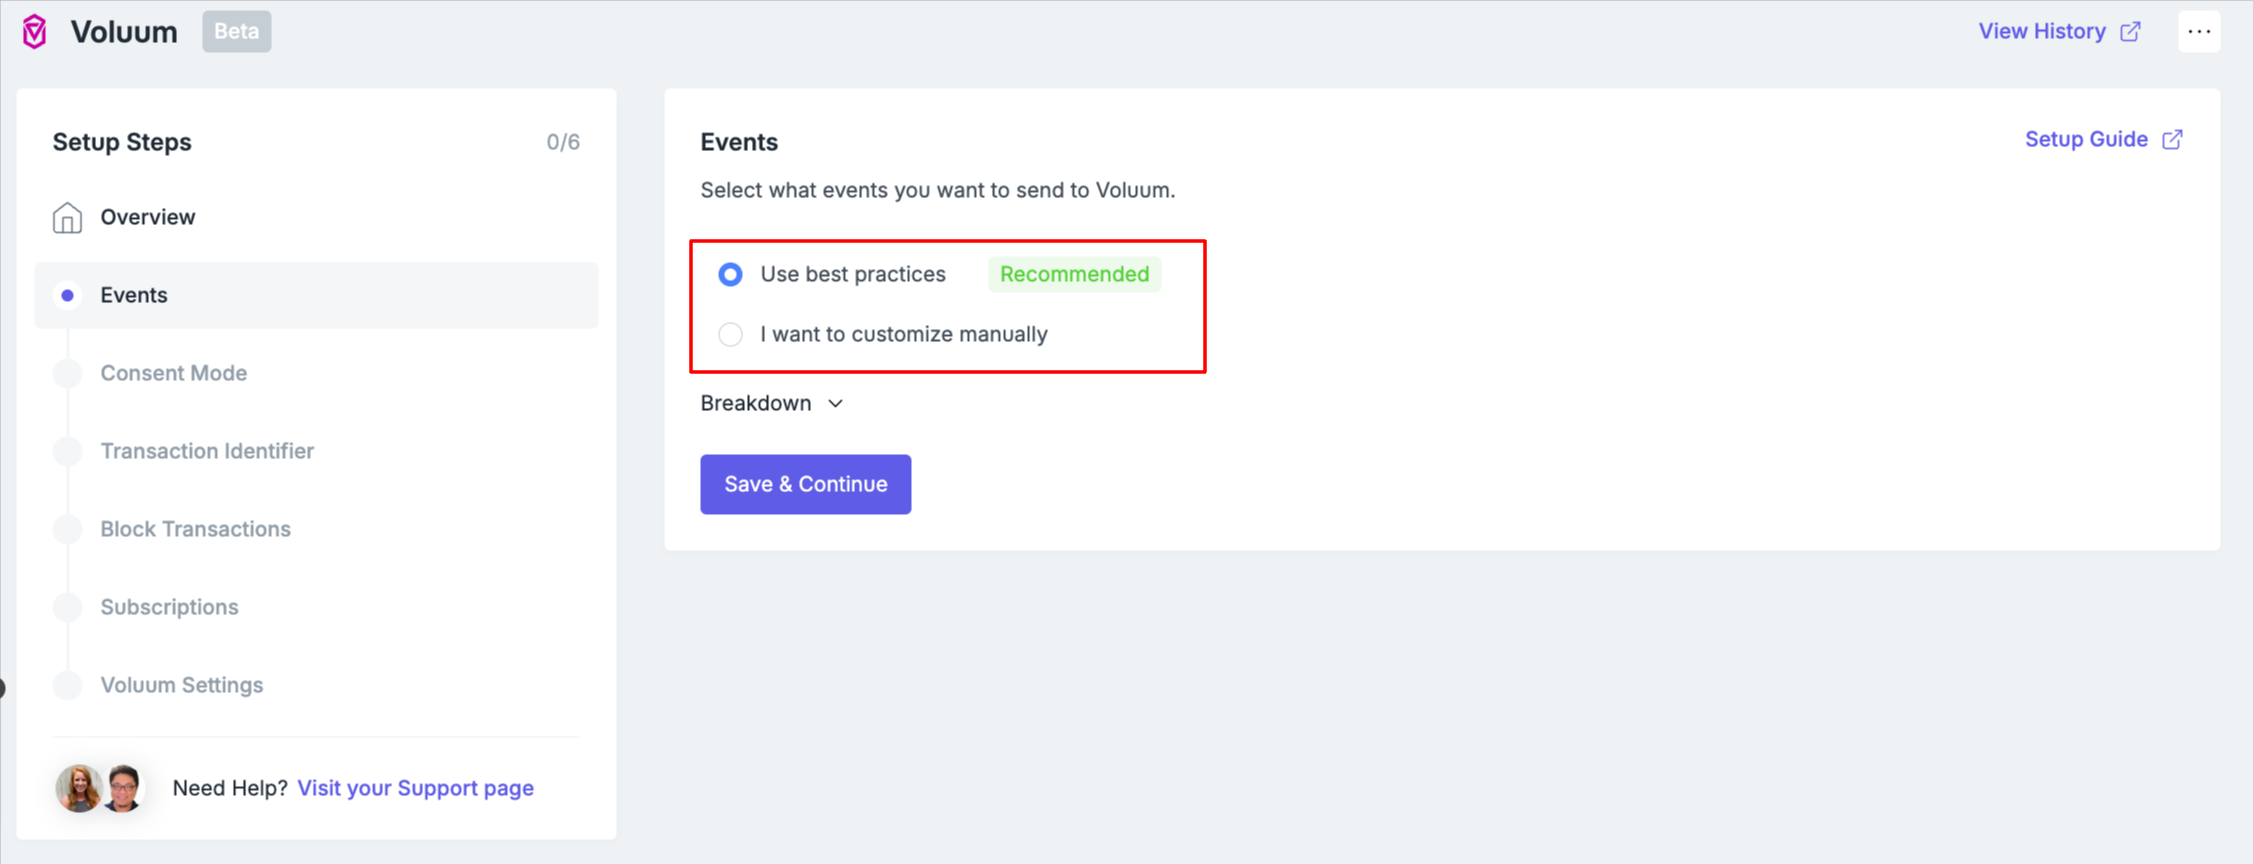Open the three-dot overflow menu
2253x864 pixels.
(x=2199, y=31)
